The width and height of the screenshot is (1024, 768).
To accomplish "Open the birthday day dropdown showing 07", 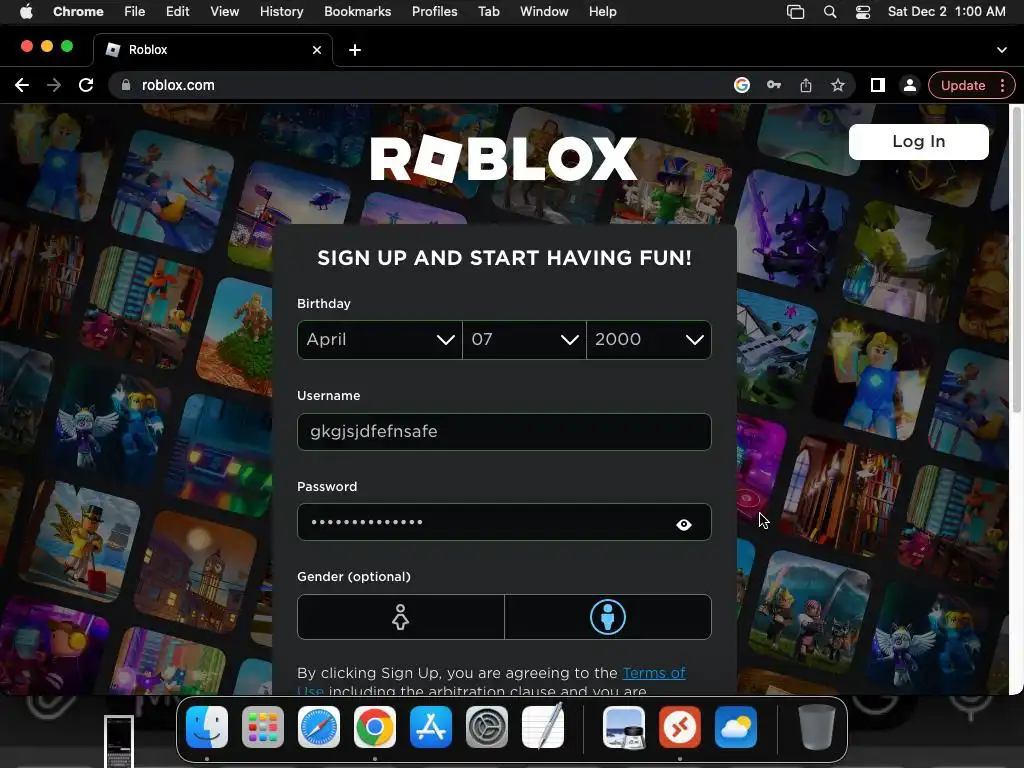I will 524,340.
